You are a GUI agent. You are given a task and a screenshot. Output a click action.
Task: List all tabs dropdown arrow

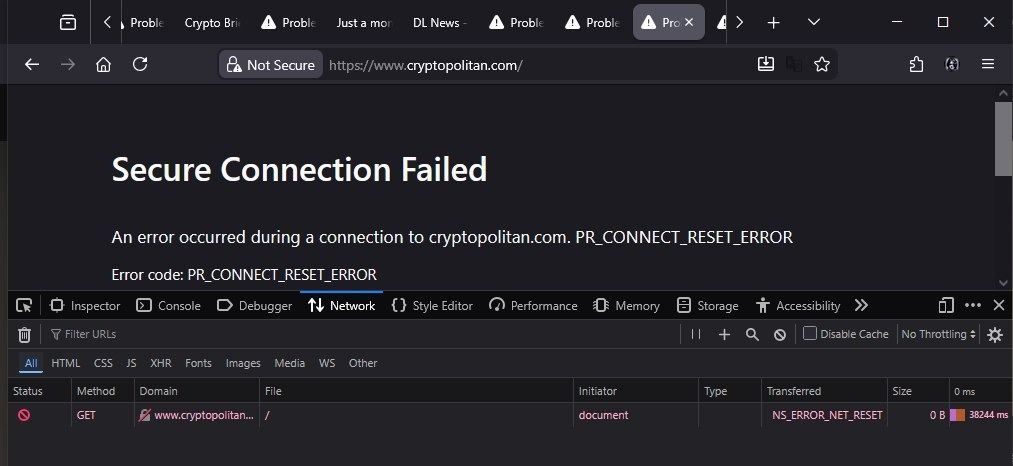point(814,22)
